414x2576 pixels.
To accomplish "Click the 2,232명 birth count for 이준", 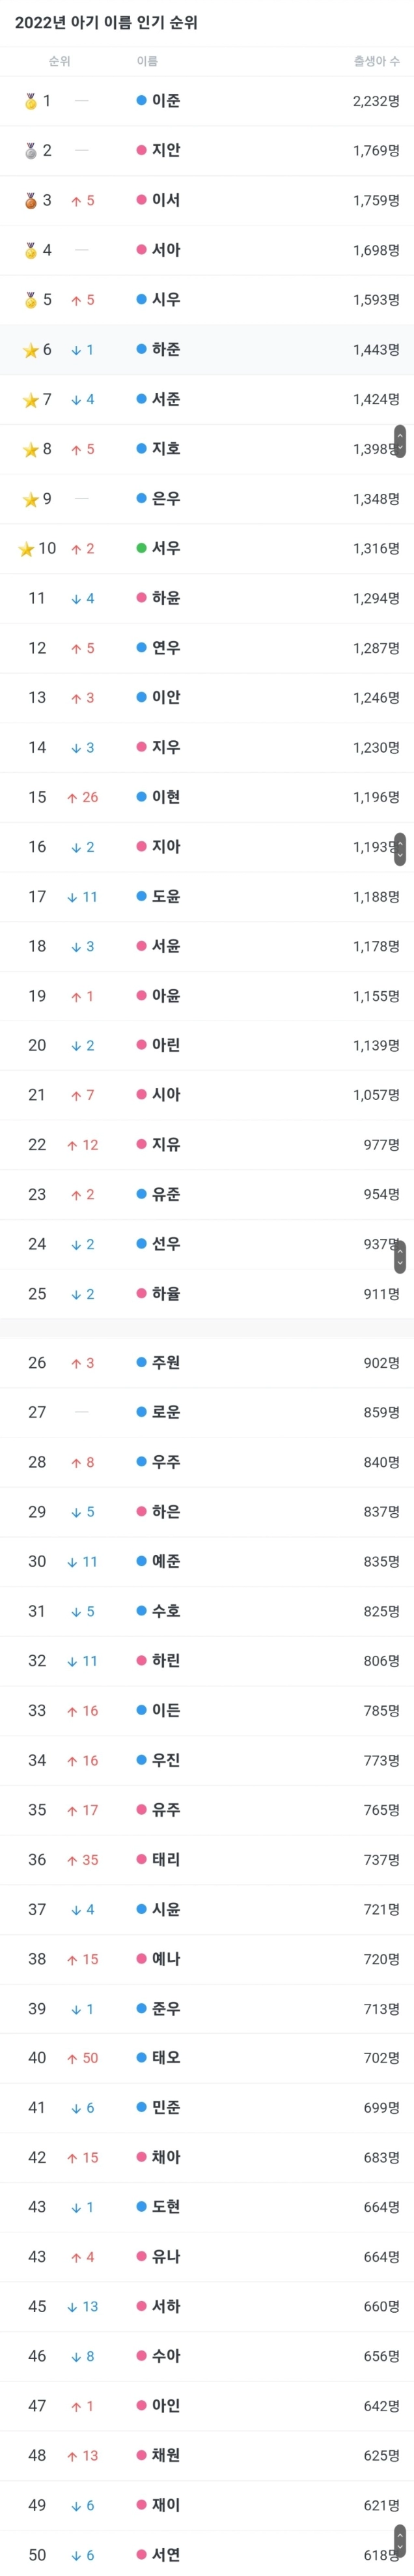I will pyautogui.click(x=376, y=101).
